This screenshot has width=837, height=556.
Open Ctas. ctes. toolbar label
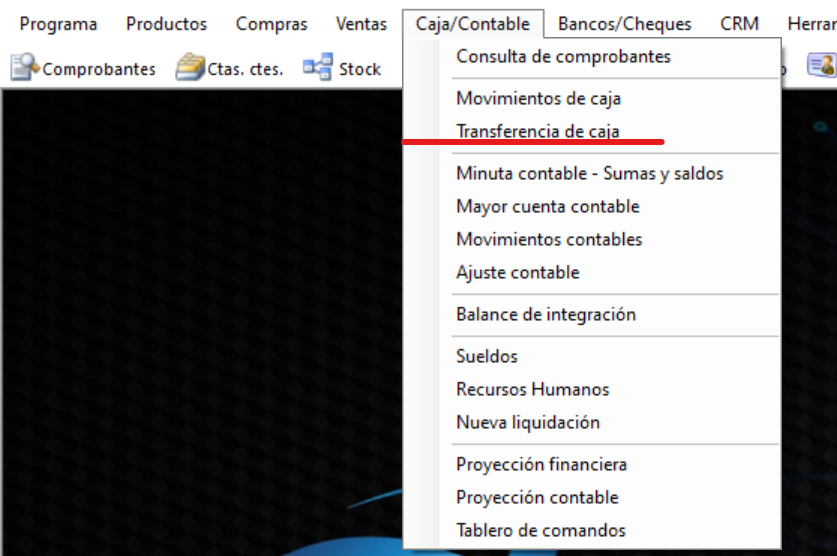pos(245,69)
